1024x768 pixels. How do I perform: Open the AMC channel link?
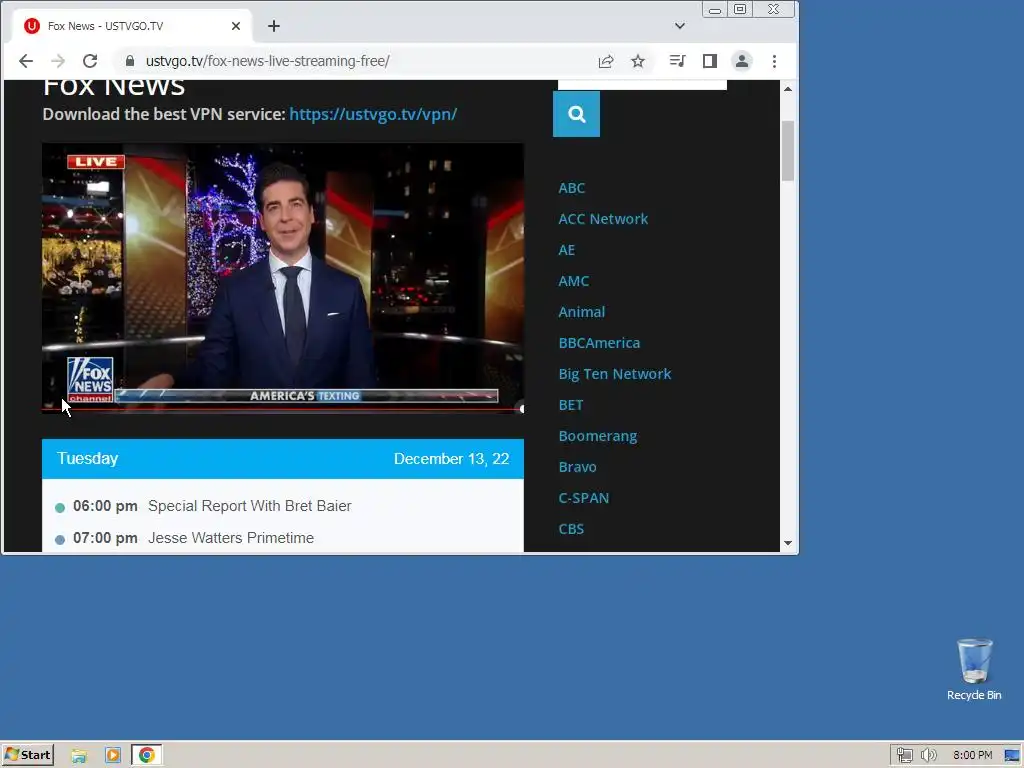573,281
